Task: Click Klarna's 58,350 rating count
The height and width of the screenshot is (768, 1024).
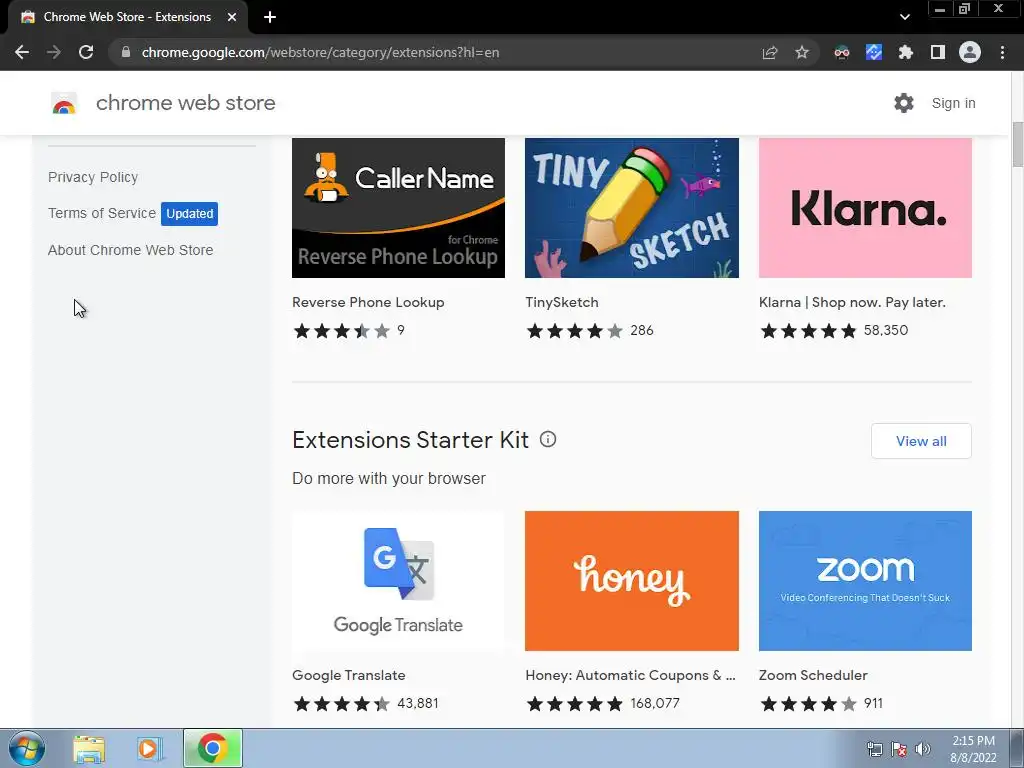Action: pyautogui.click(x=886, y=330)
